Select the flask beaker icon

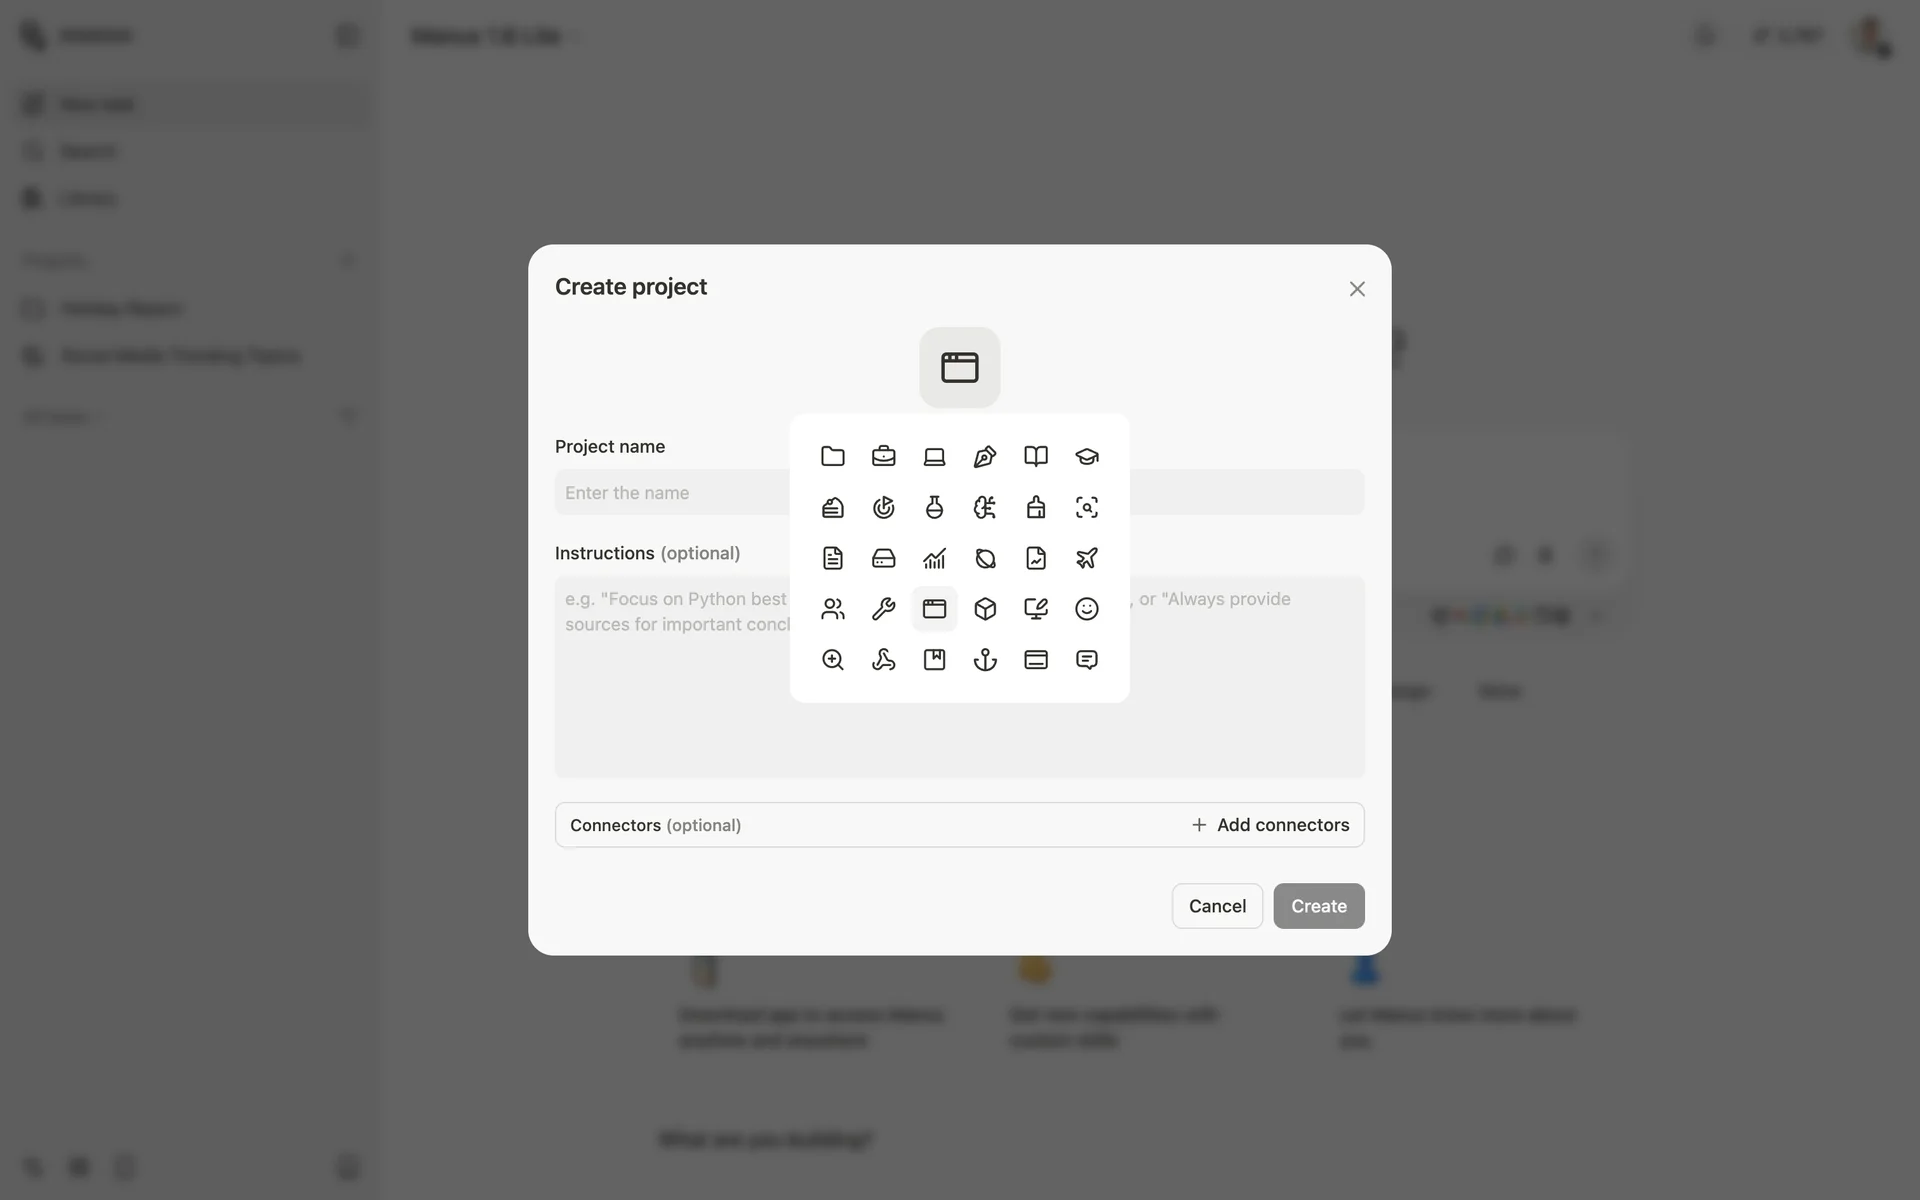coord(934,508)
